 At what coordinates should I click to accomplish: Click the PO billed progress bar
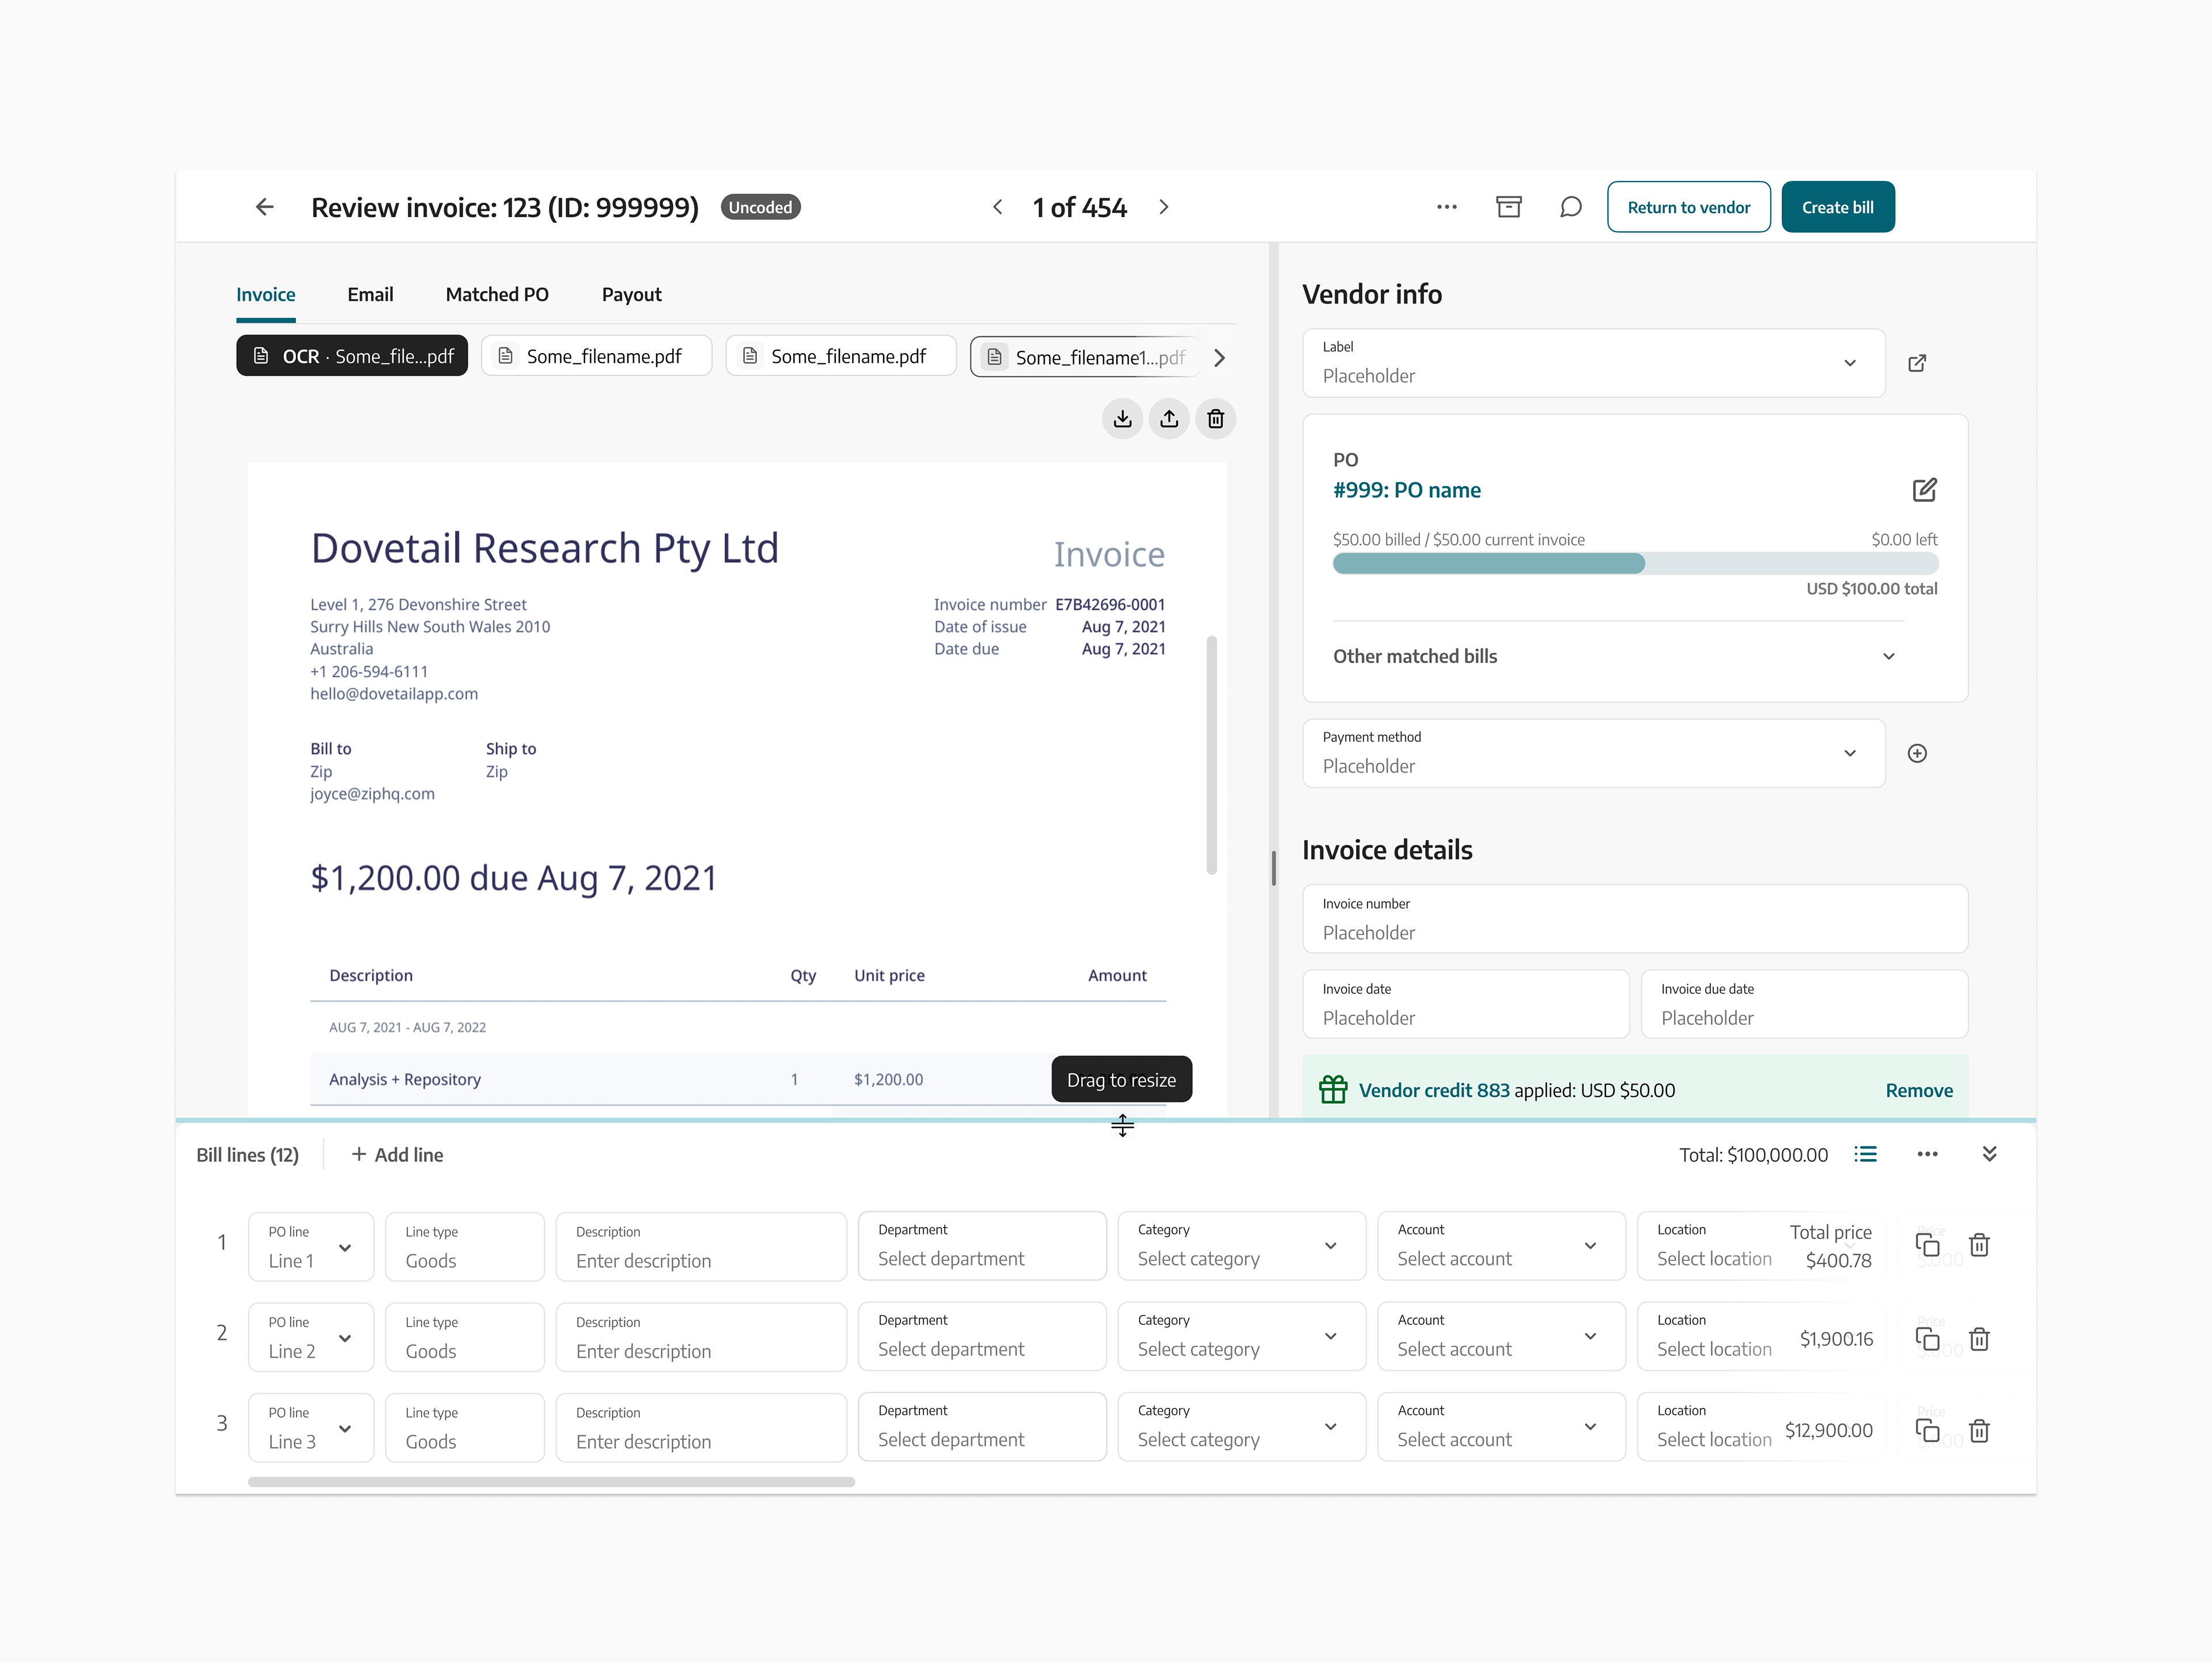1636,563
